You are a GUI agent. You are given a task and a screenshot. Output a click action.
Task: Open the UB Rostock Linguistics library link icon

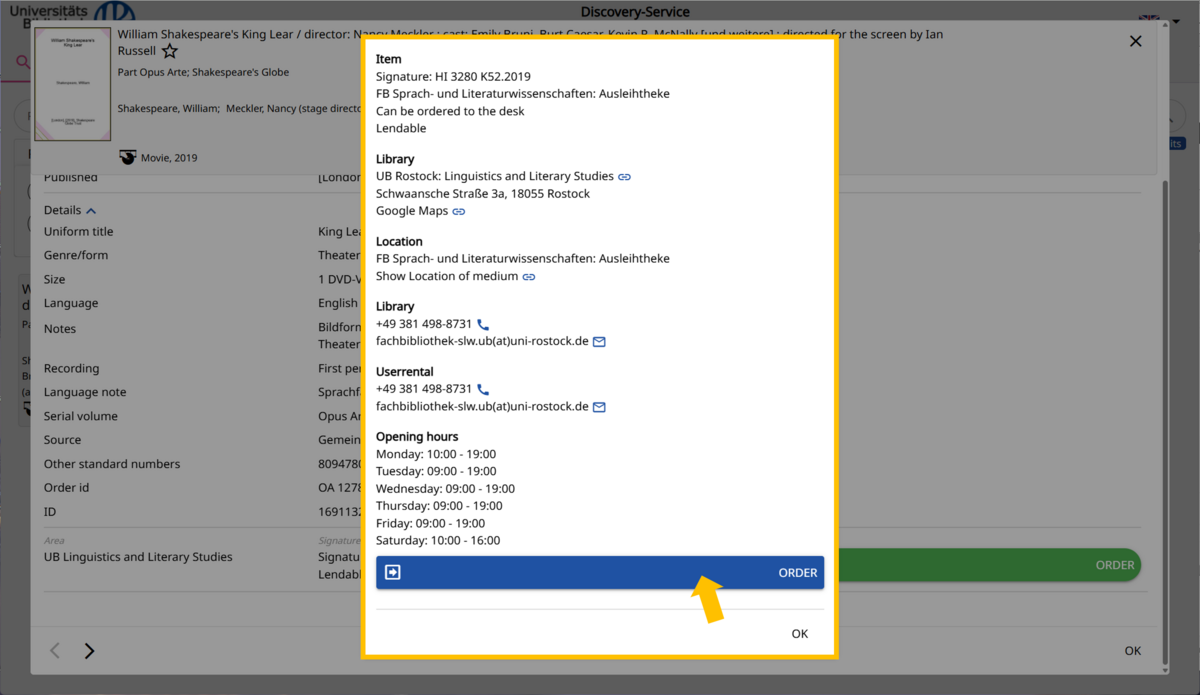pyautogui.click(x=624, y=177)
